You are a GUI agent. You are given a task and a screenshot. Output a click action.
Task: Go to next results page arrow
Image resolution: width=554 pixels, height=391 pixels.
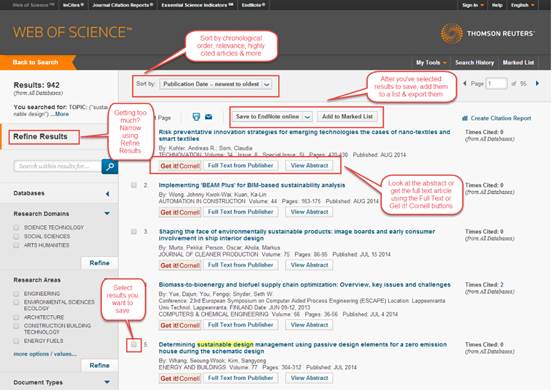tap(537, 84)
